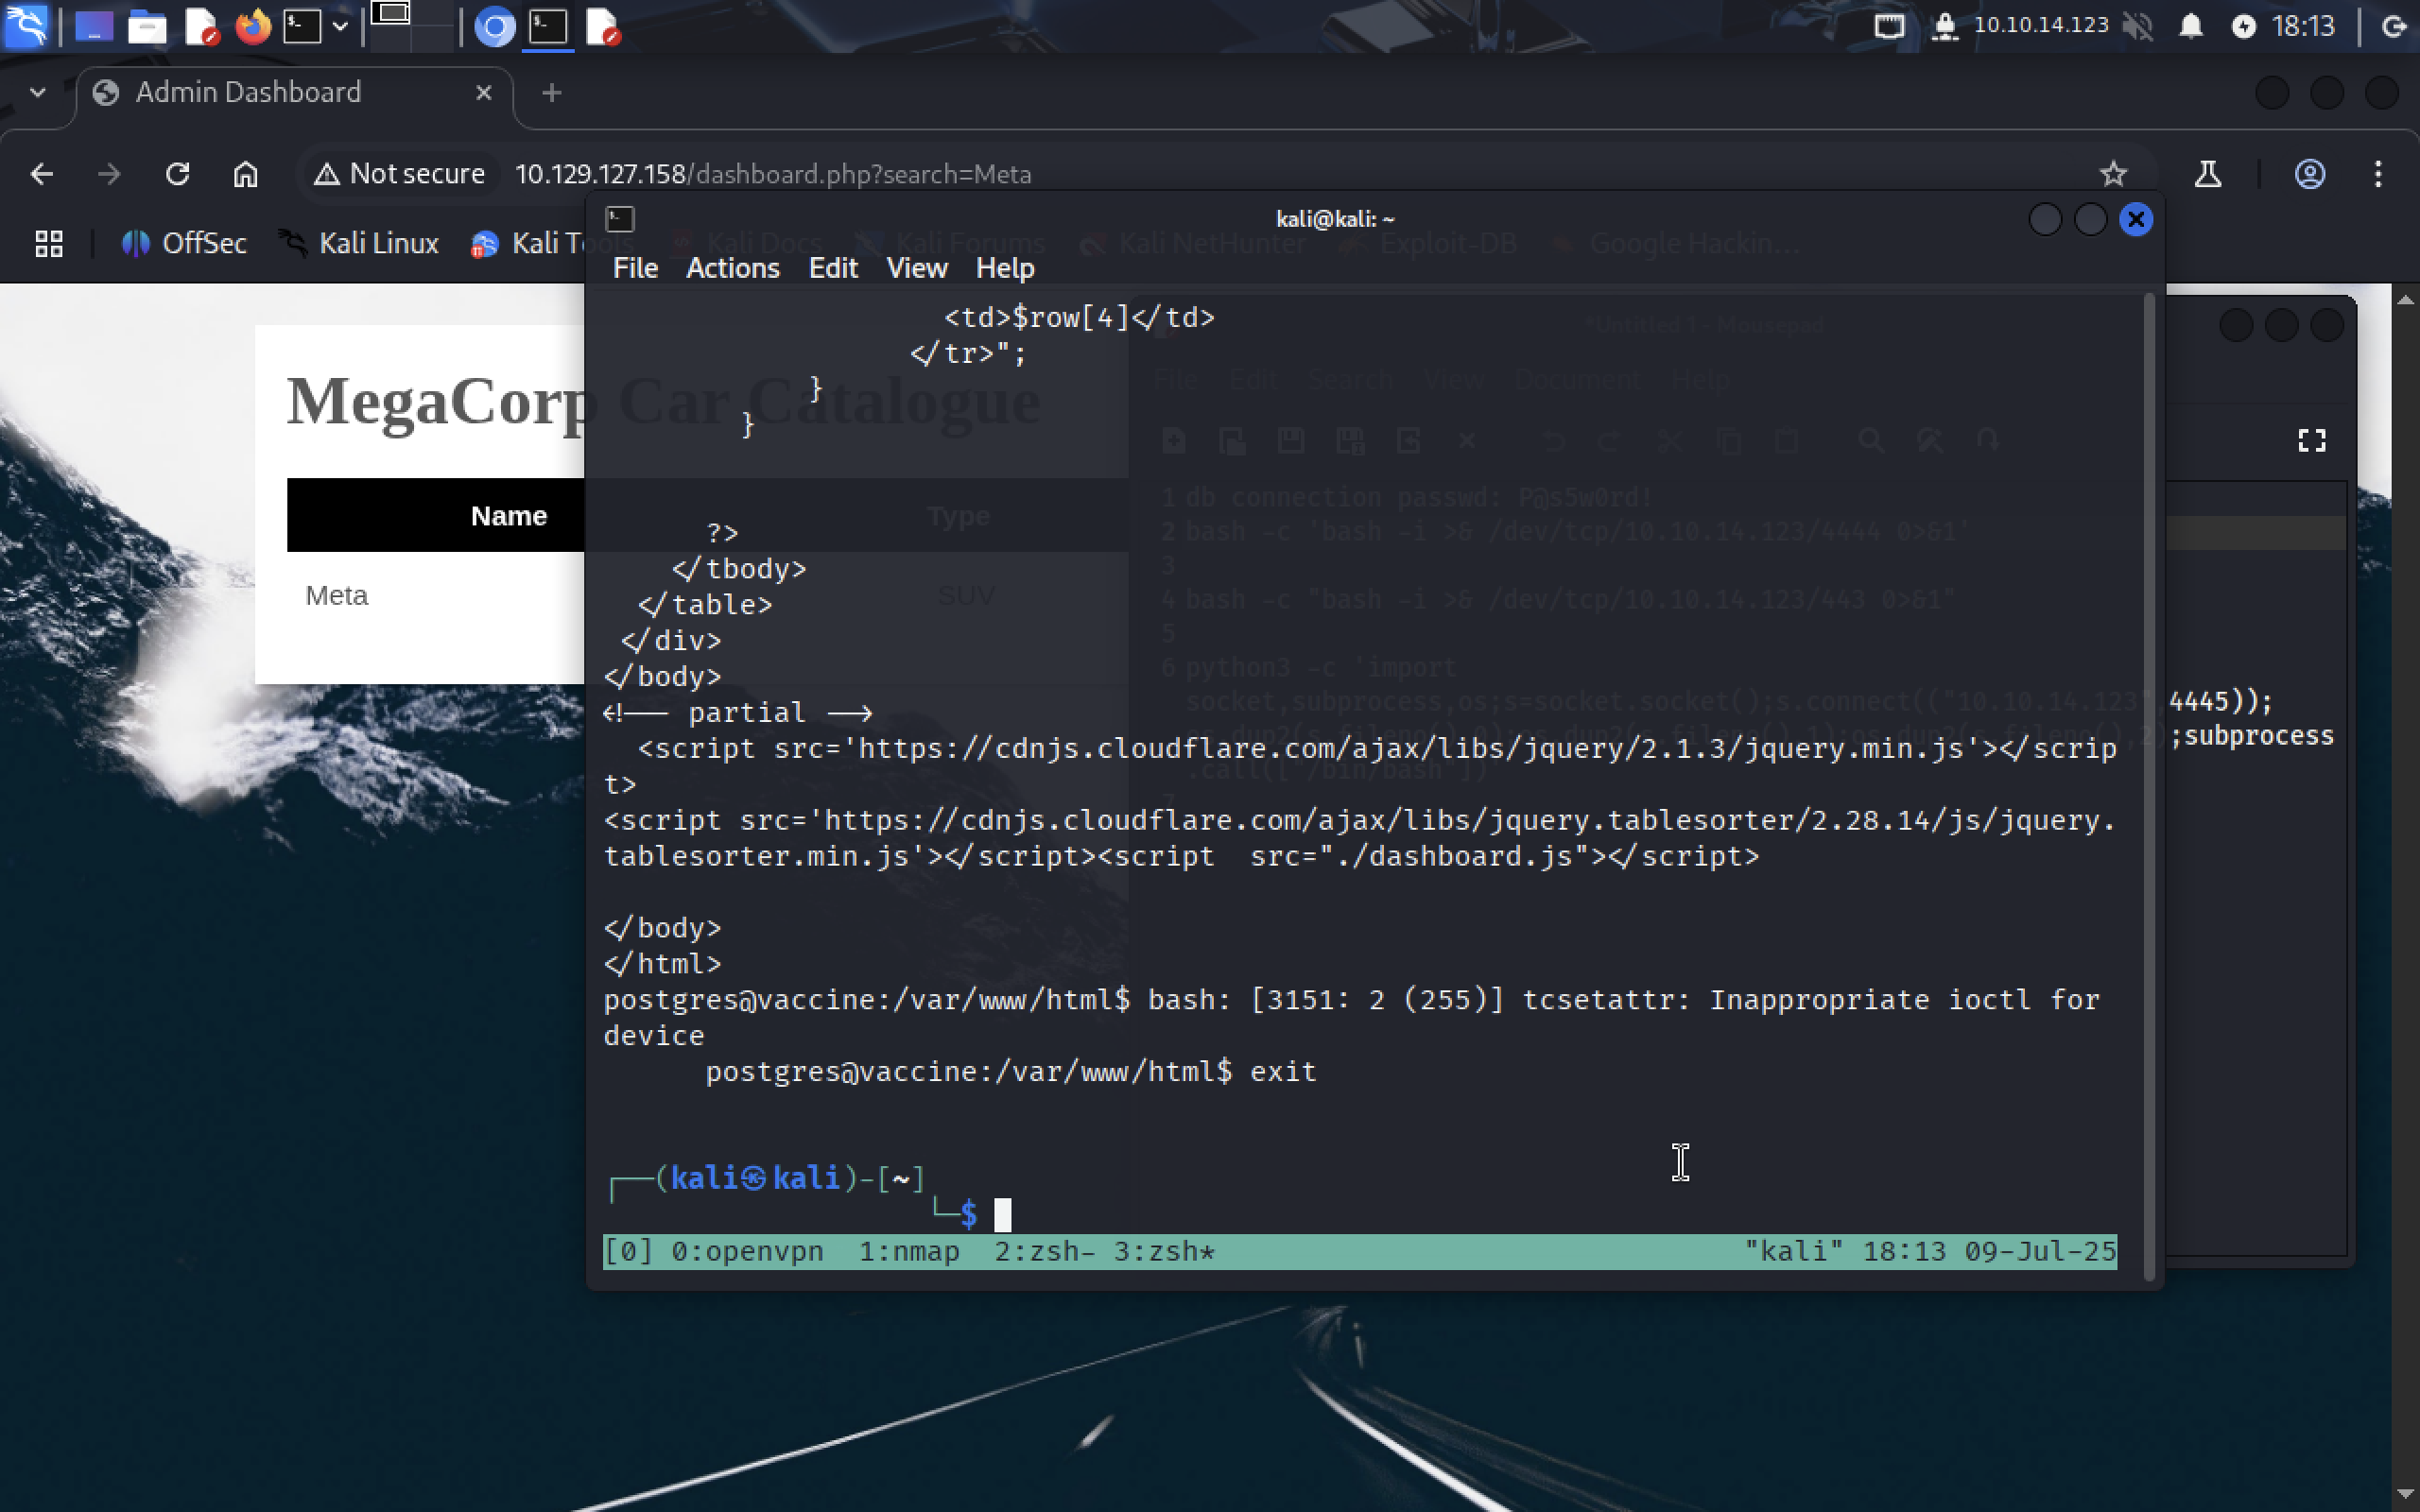
Task: Click the show desktop panel icon
Action: [x=93, y=26]
